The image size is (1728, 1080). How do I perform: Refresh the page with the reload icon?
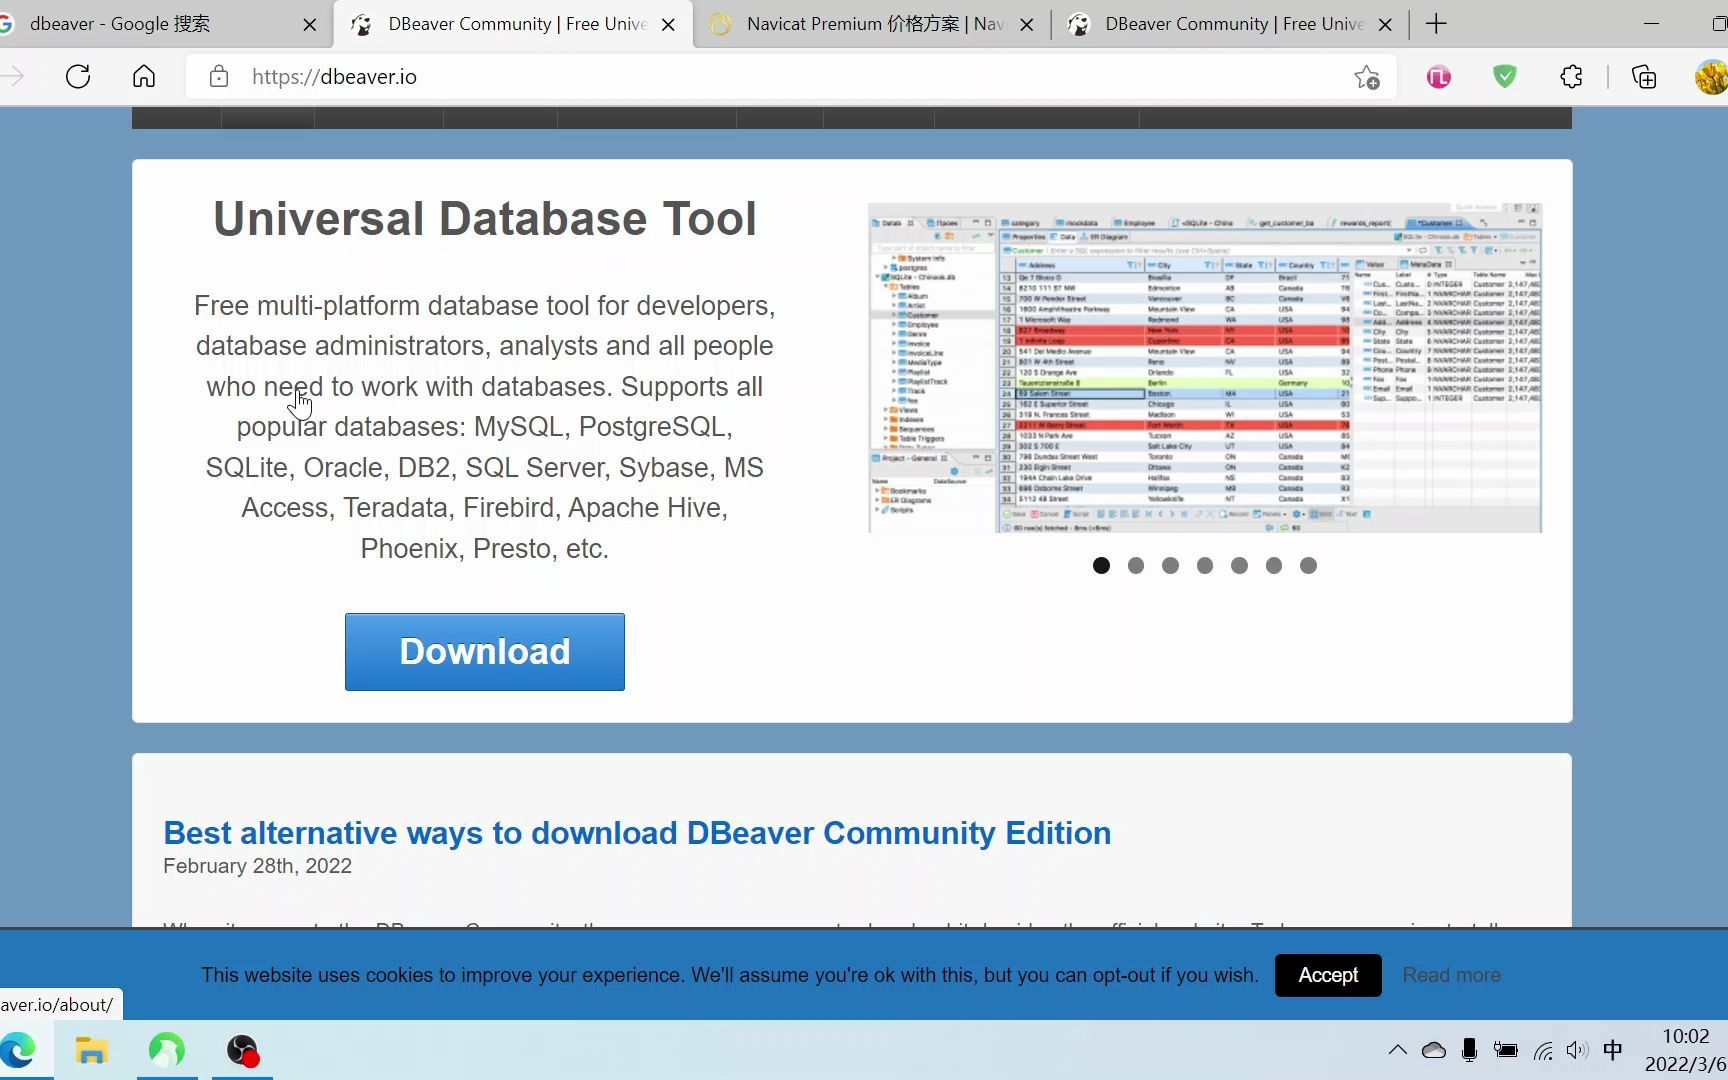coord(78,77)
